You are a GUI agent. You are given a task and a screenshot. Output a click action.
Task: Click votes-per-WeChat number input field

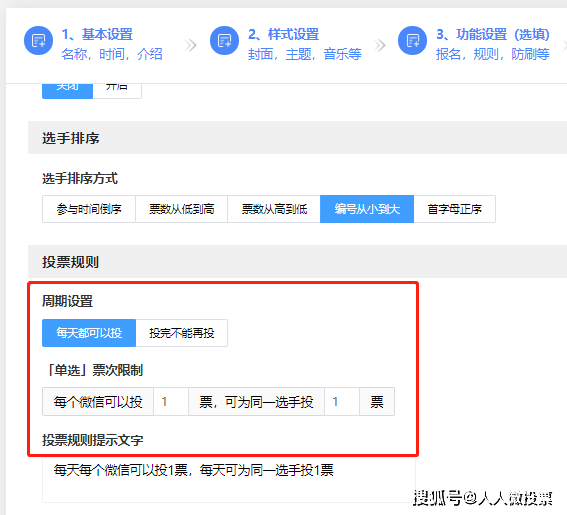(171, 401)
